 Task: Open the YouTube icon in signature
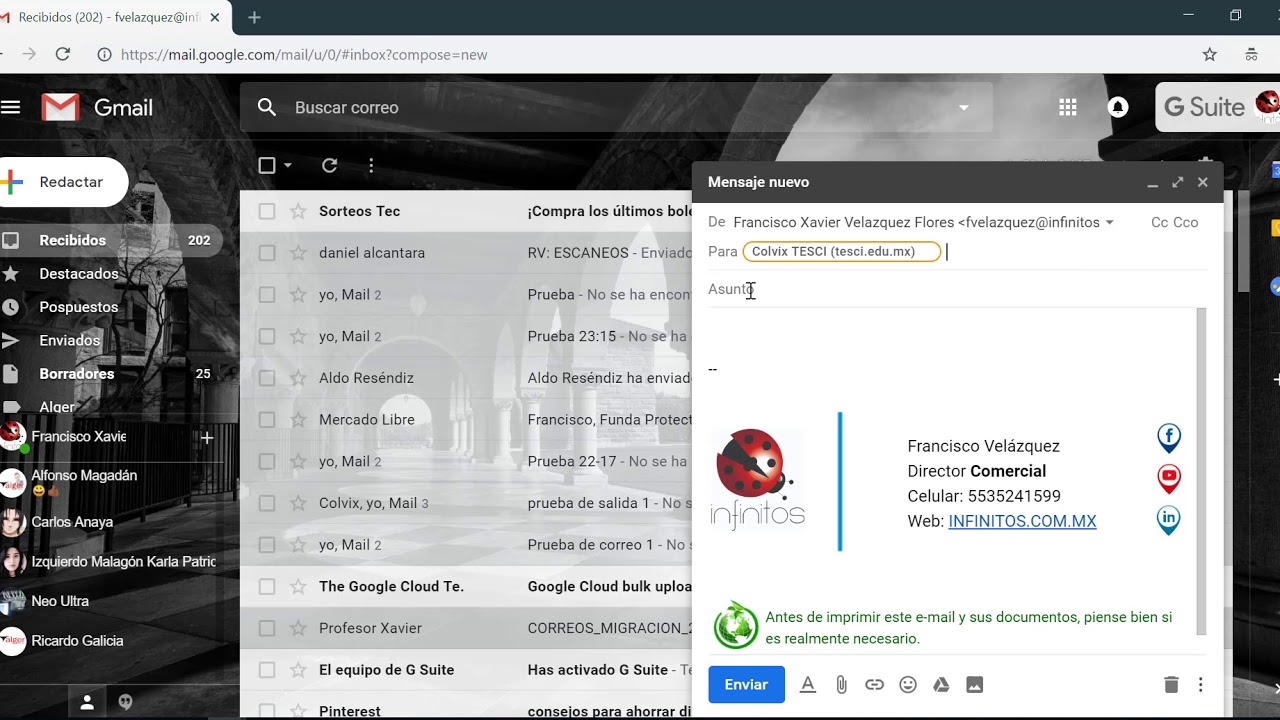coord(1168,479)
